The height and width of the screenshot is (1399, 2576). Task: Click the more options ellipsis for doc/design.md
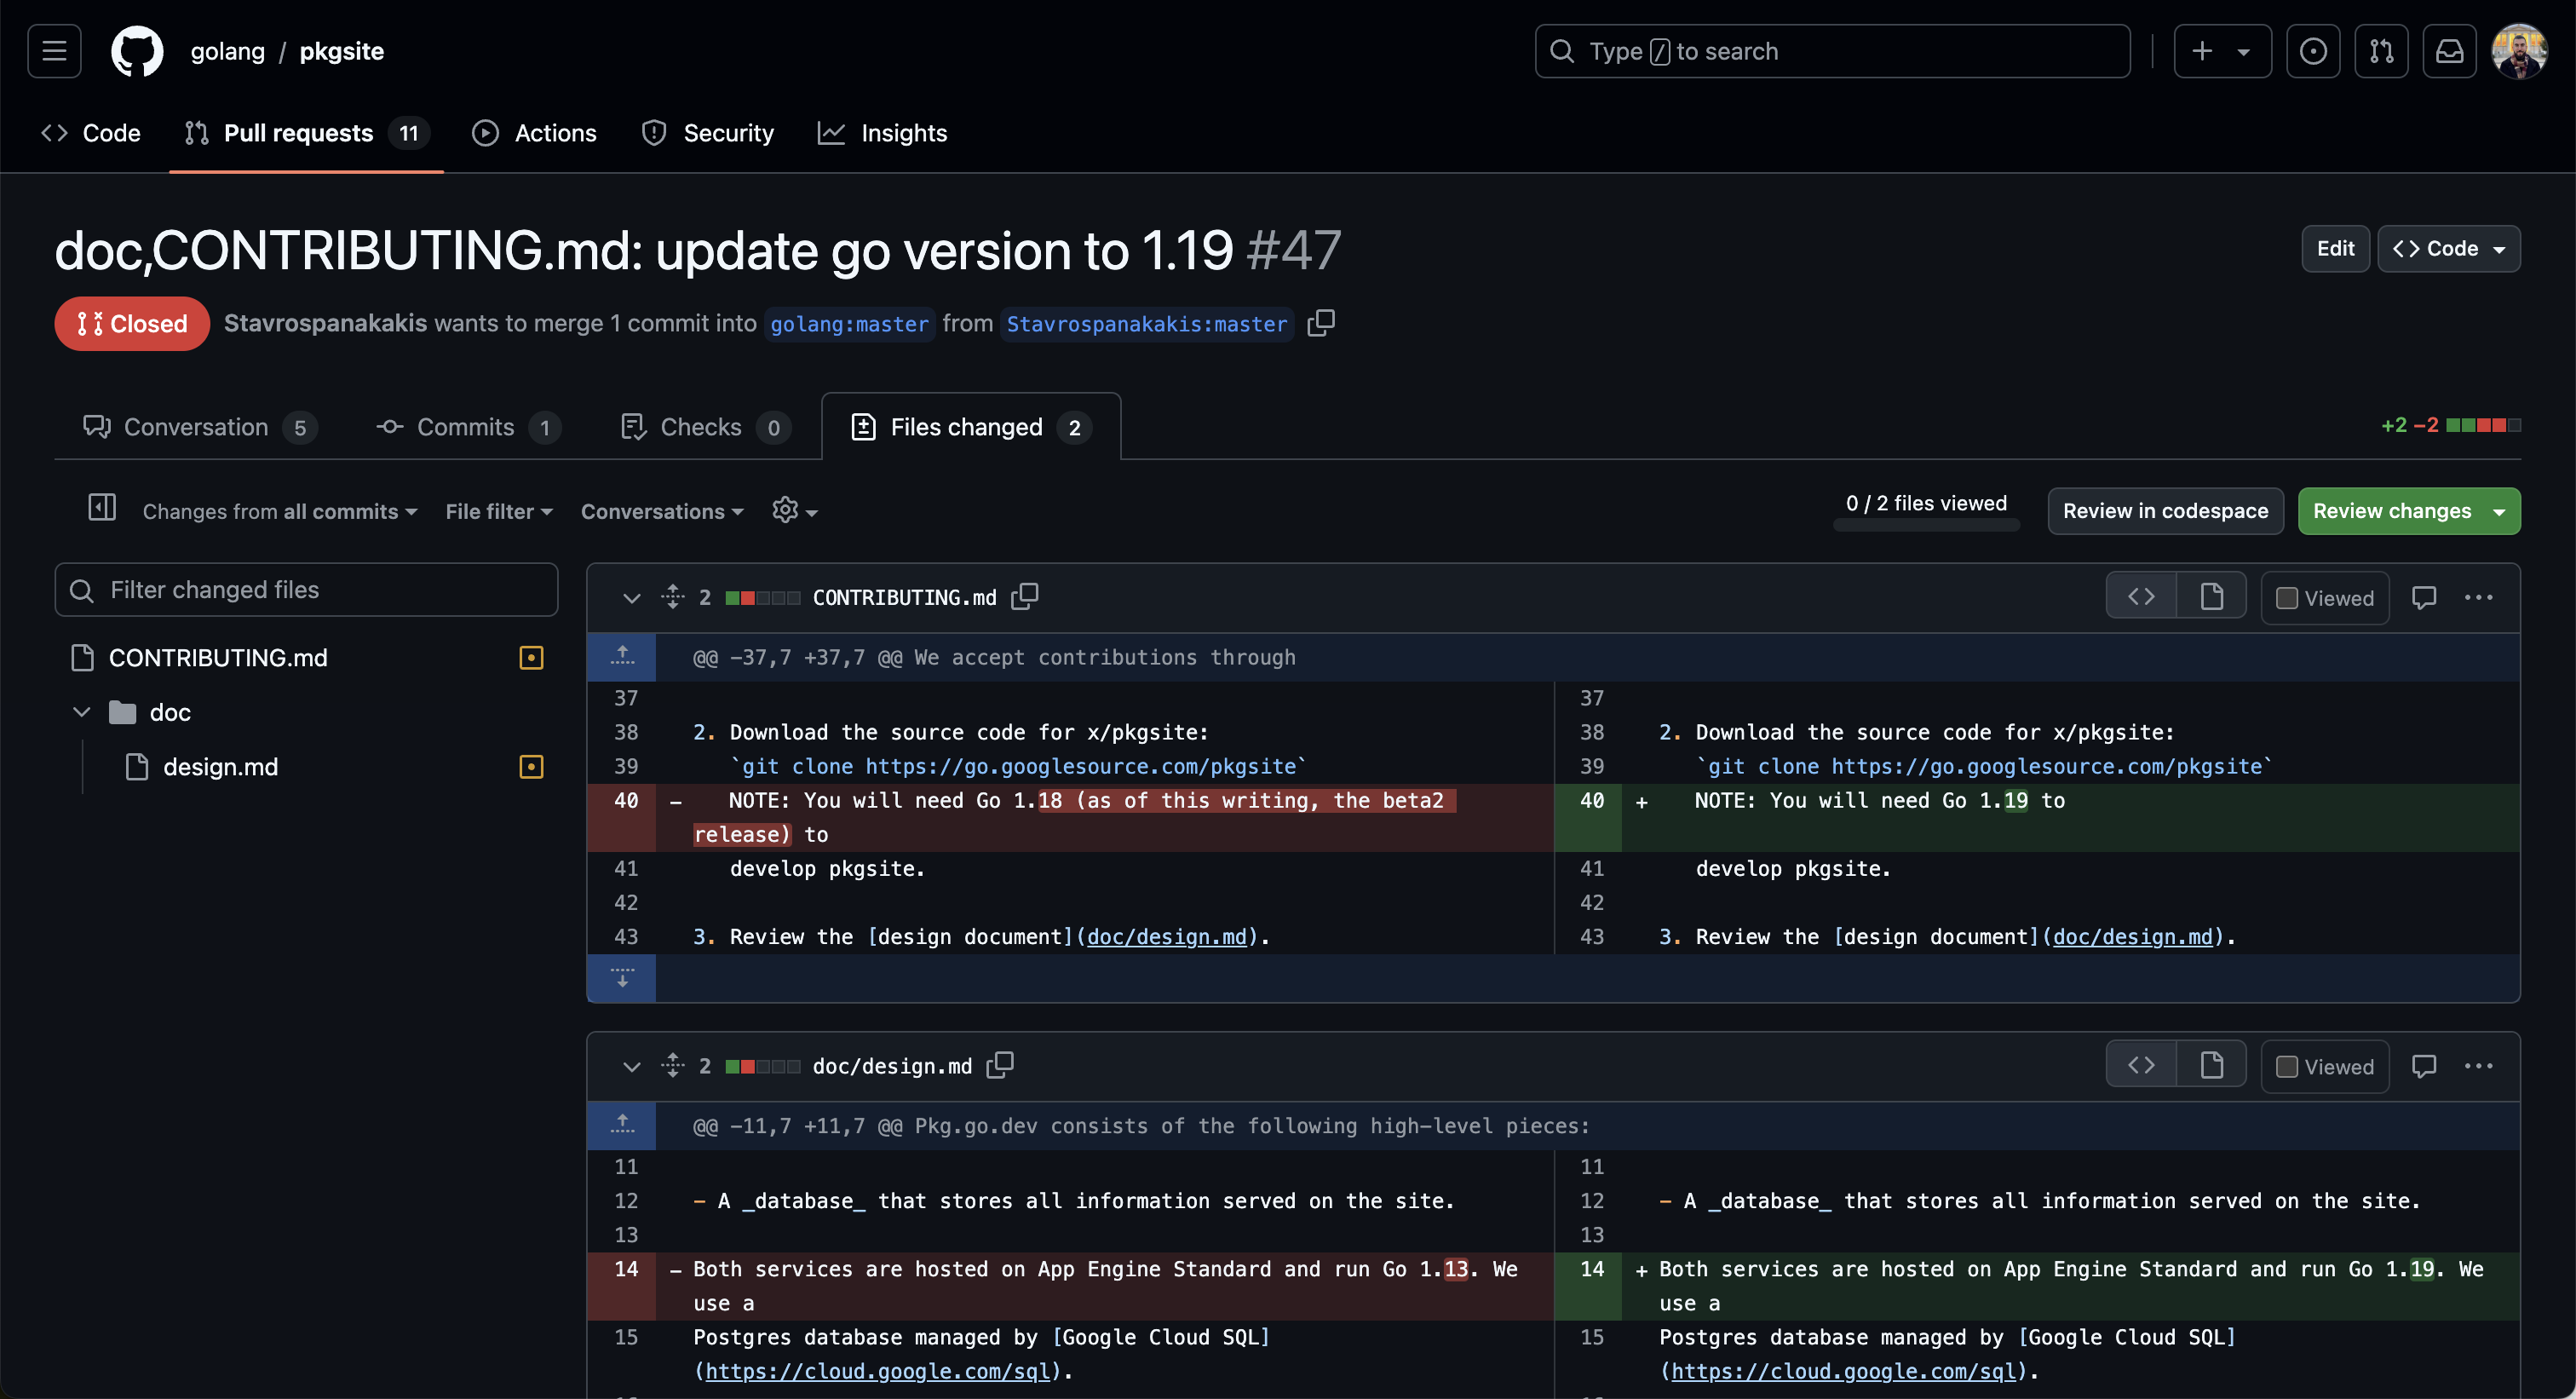pyautogui.click(x=2476, y=1065)
